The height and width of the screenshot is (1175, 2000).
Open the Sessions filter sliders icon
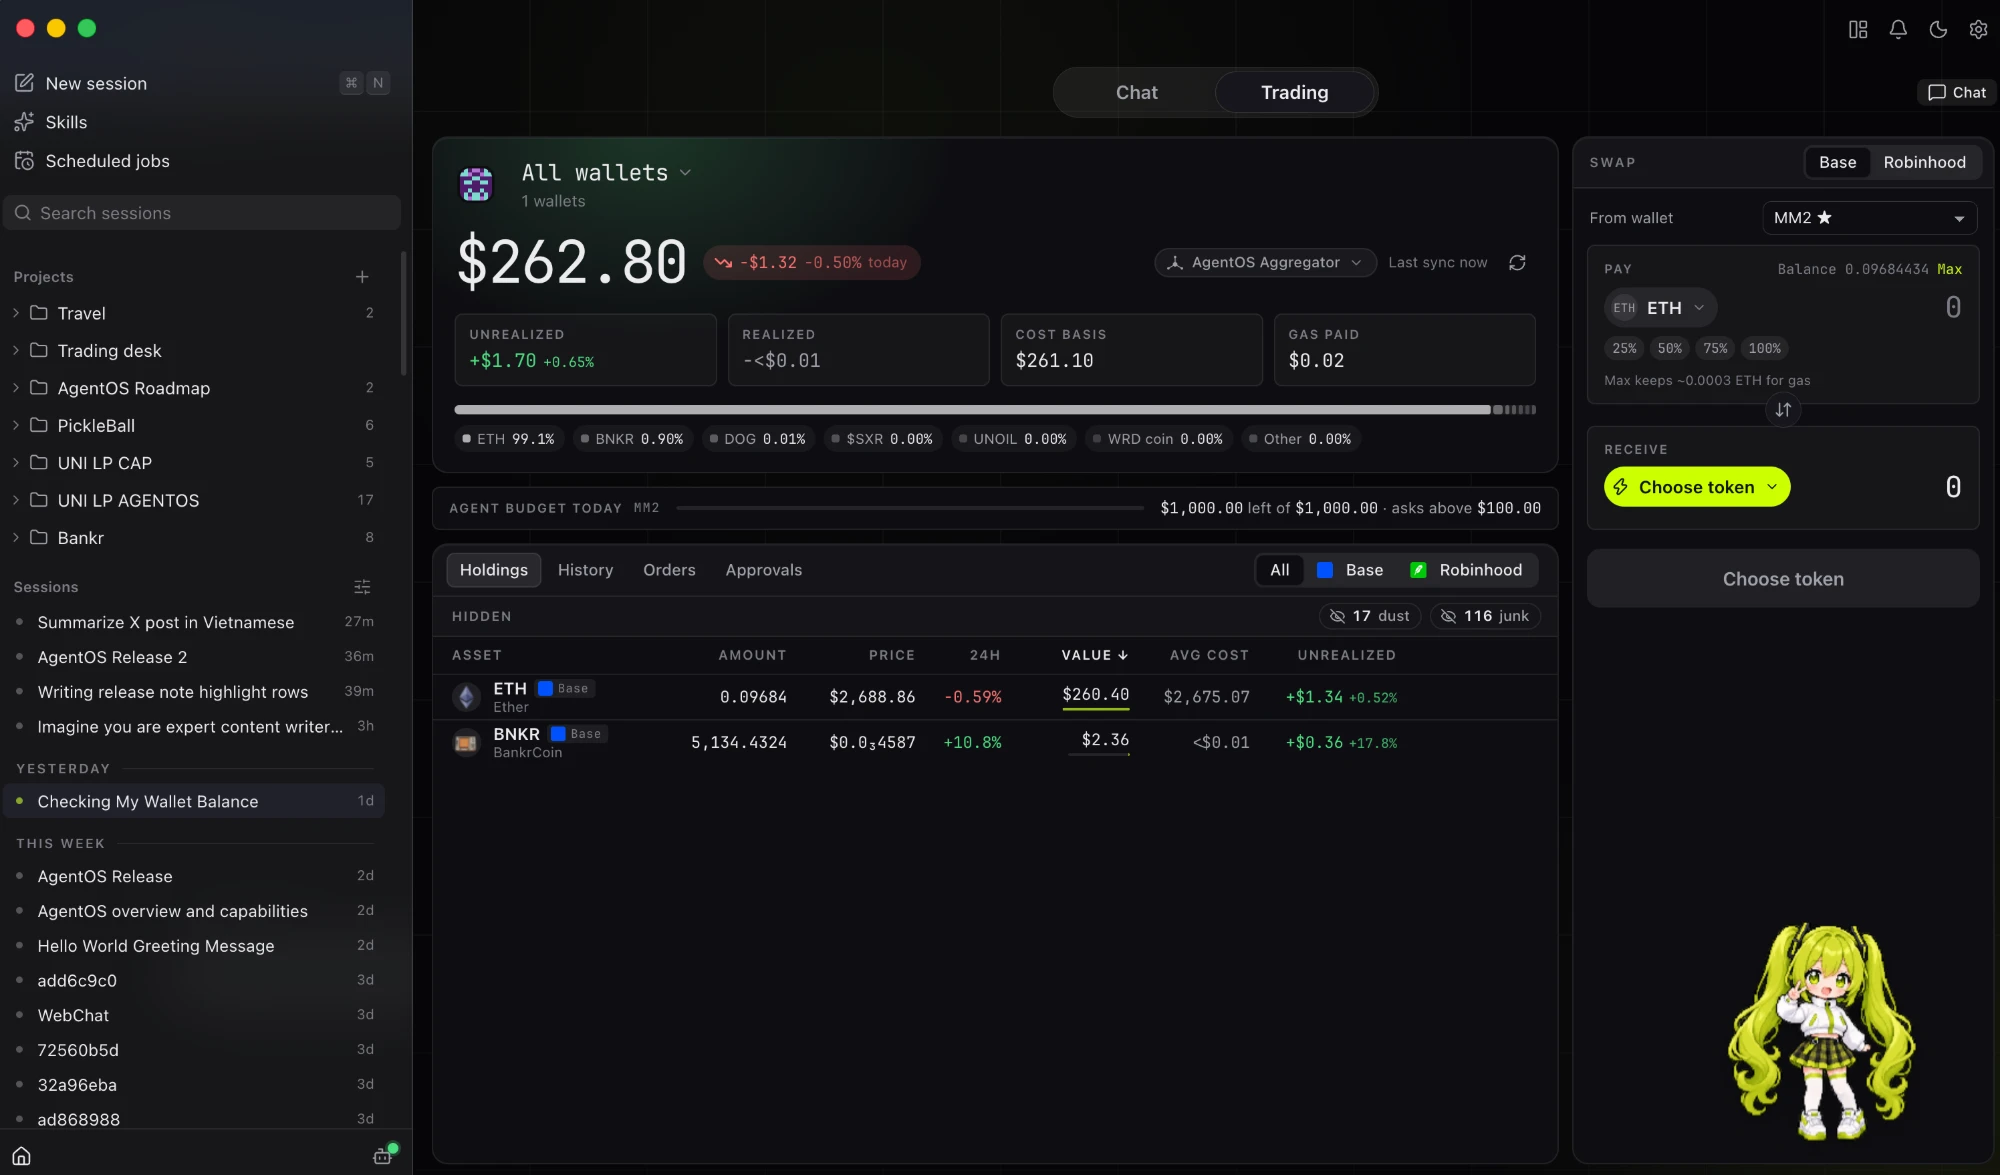[x=362, y=587]
